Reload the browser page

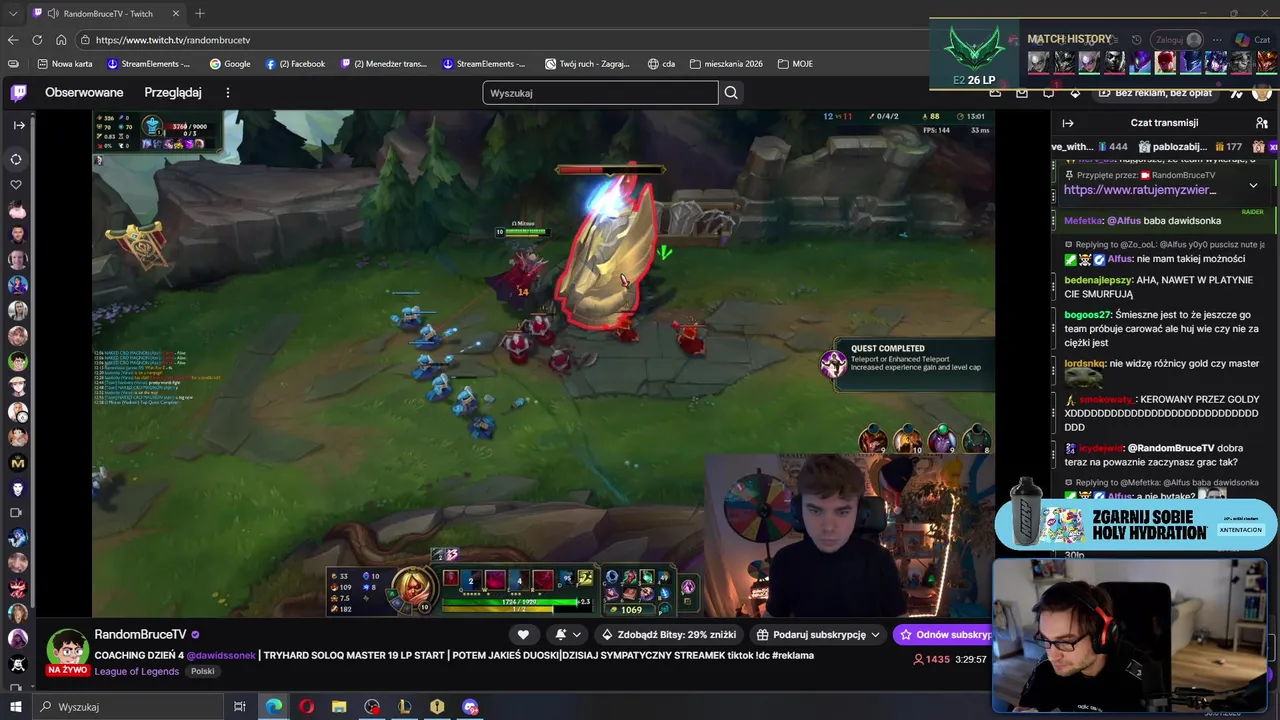point(37,40)
